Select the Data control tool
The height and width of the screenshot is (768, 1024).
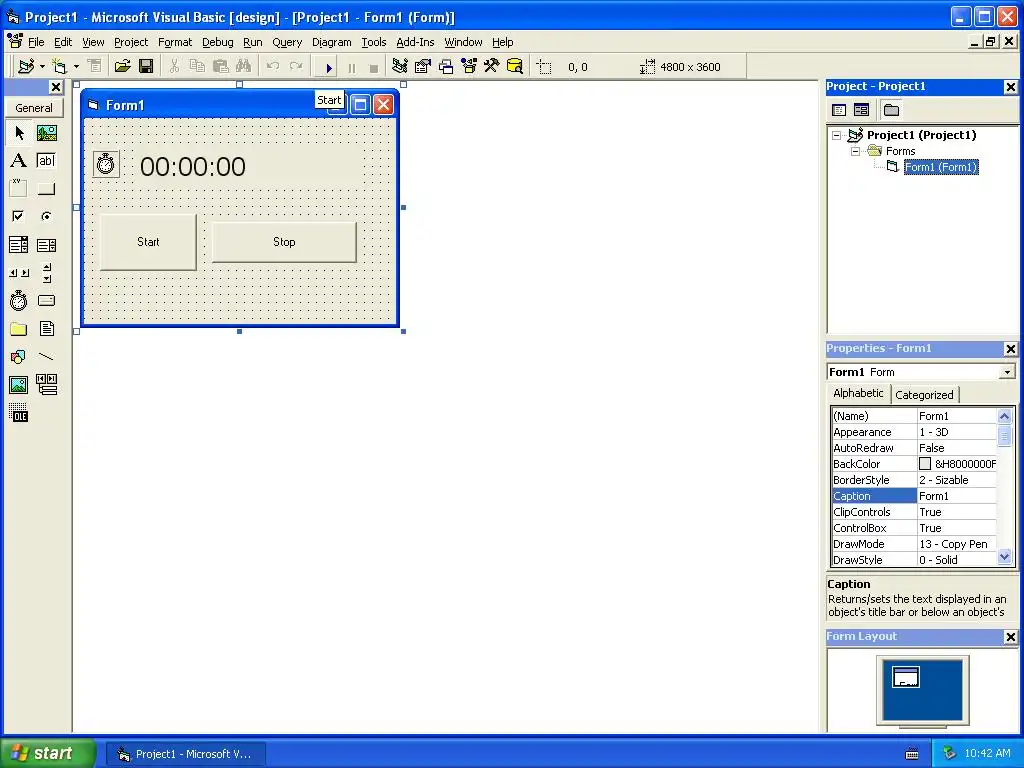pos(46,385)
